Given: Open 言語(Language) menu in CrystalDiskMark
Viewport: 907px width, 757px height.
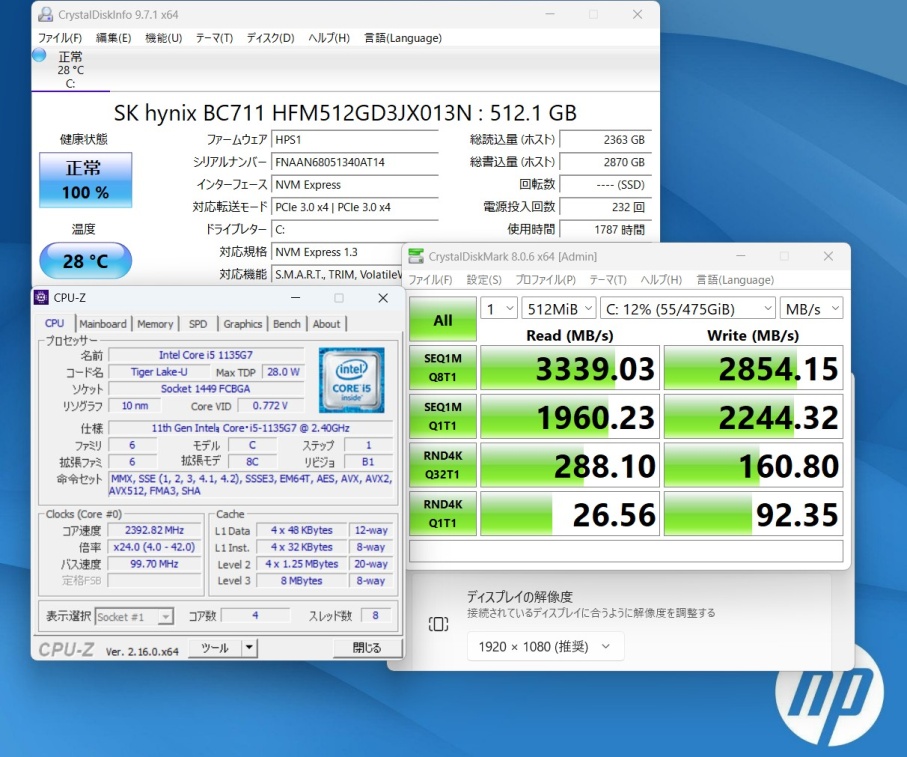Looking at the screenshot, I should (x=735, y=280).
